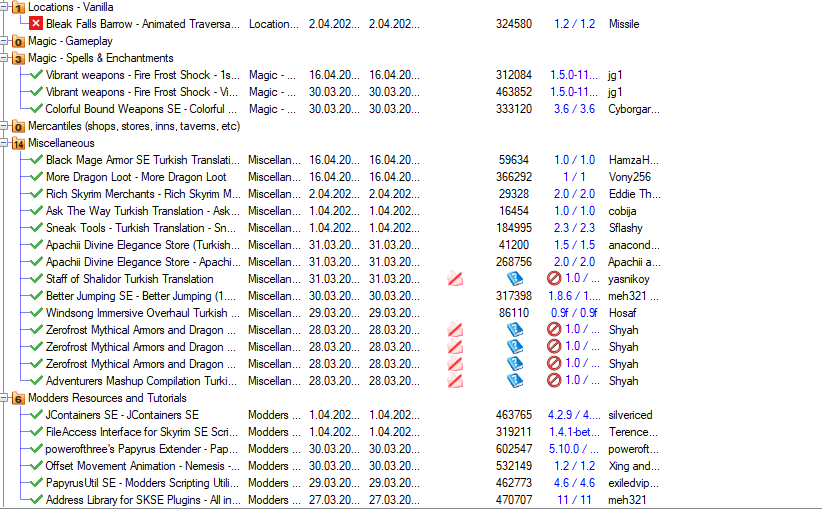
Task: Click Nexus ID 366292
Action: (514, 177)
